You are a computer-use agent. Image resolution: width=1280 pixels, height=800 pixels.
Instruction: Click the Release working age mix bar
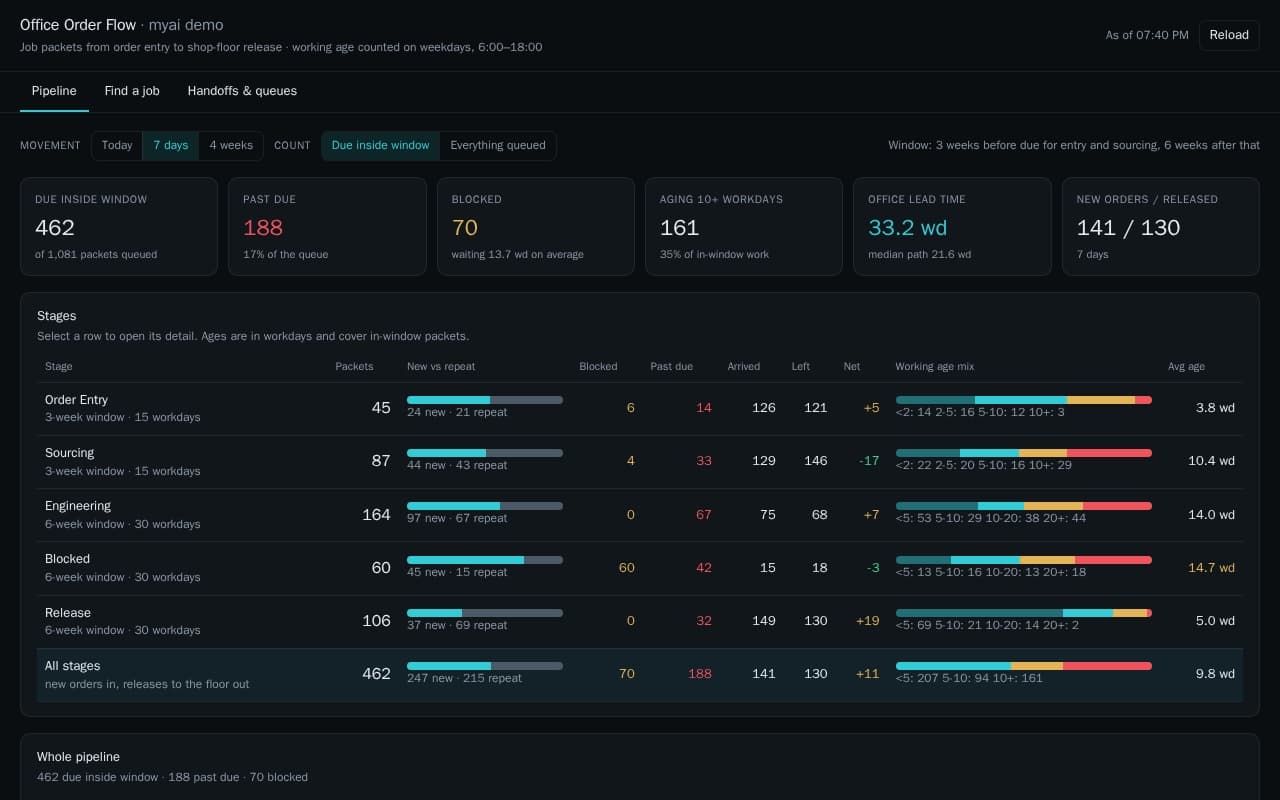click(x=1024, y=613)
